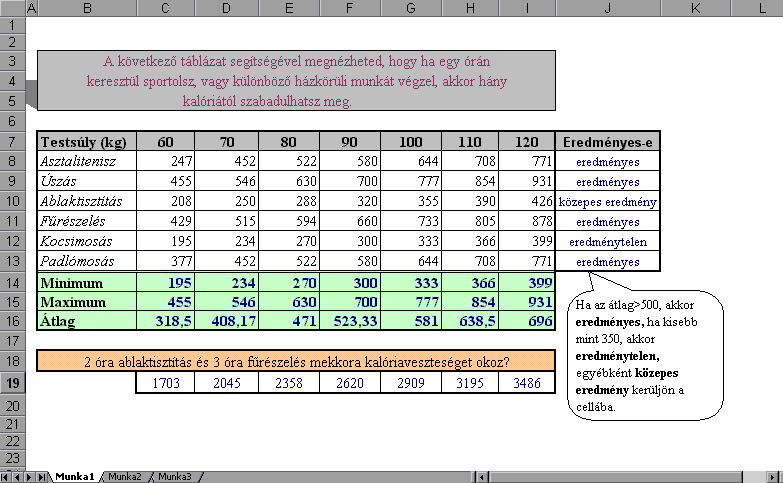Select column C header
The width and height of the screenshot is (783, 483).
(165, 8)
